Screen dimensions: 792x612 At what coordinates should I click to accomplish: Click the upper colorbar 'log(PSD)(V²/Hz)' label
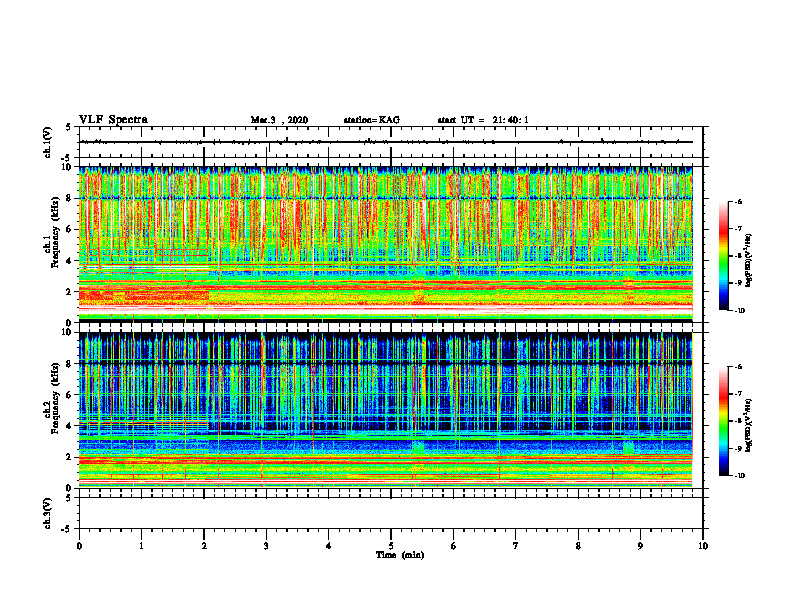750,261
